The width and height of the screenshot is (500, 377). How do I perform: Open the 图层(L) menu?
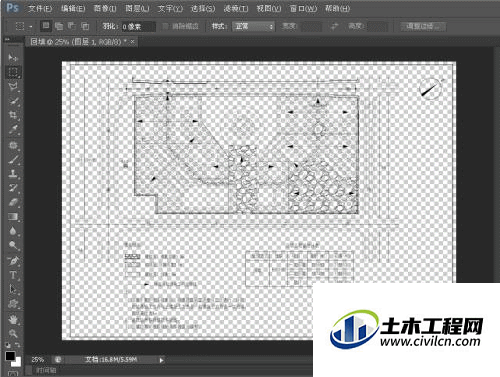(137, 8)
